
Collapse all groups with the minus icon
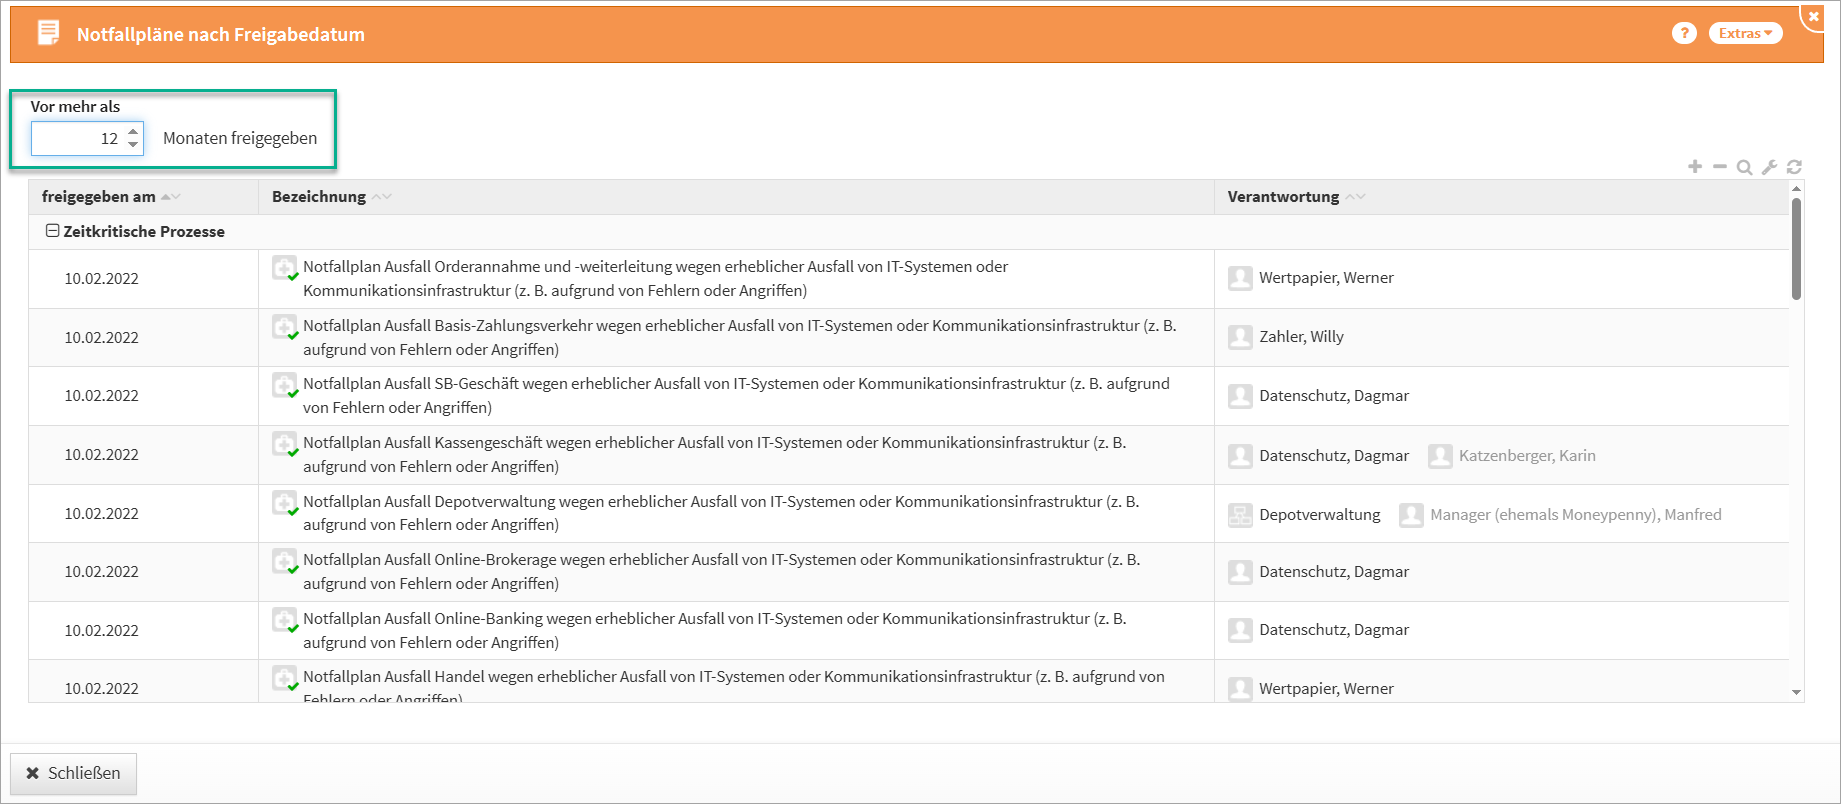coord(1720,167)
